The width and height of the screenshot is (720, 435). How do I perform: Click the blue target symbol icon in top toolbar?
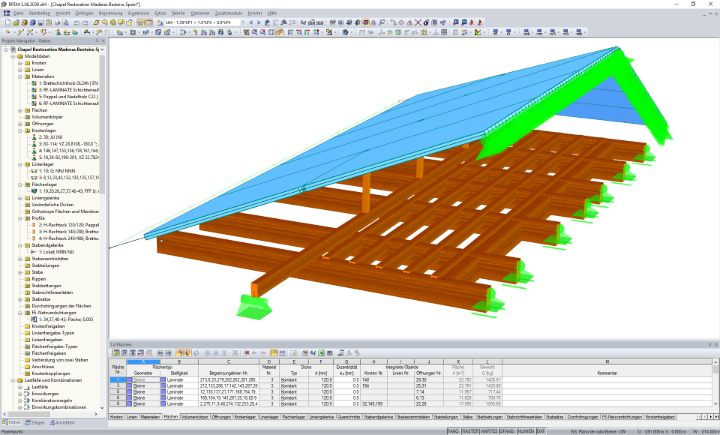(401, 22)
